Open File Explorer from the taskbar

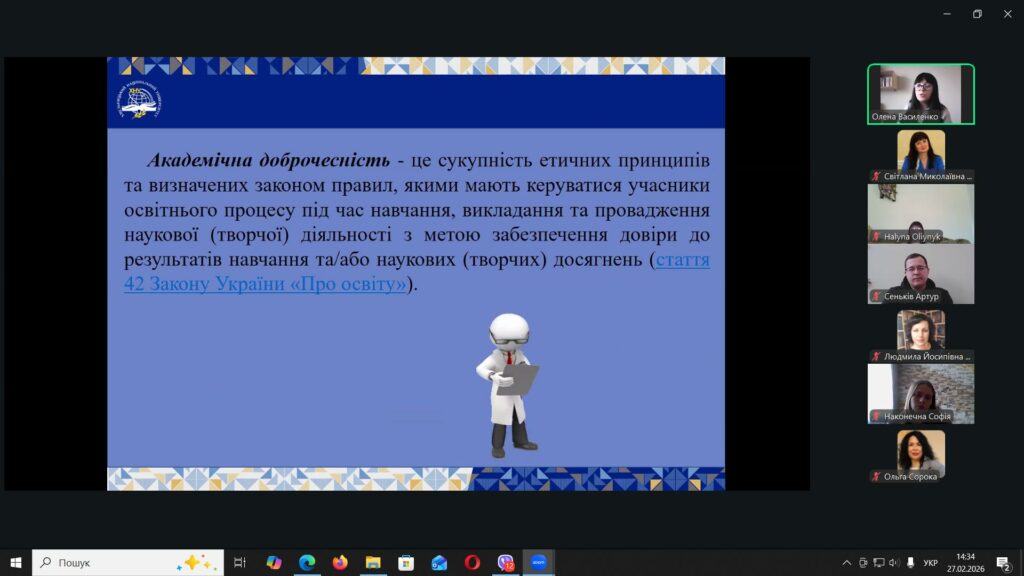pyautogui.click(x=373, y=562)
